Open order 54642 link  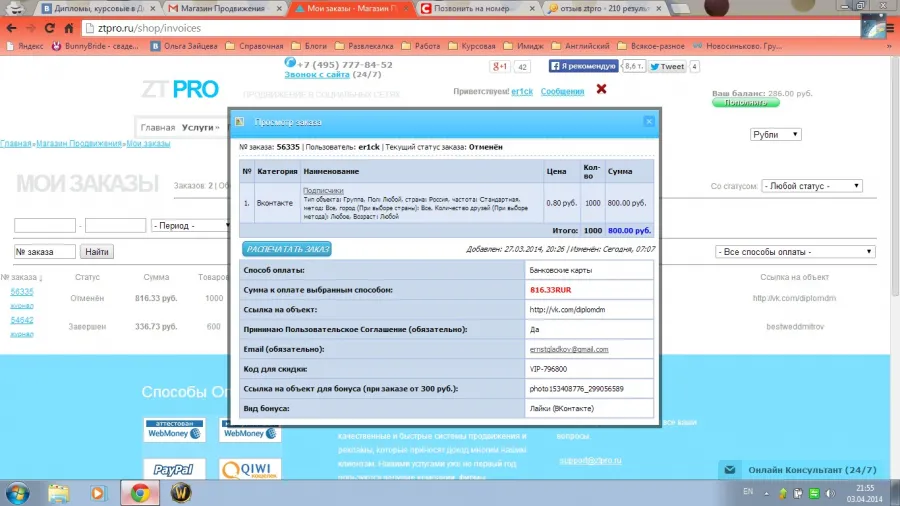(x=22, y=320)
